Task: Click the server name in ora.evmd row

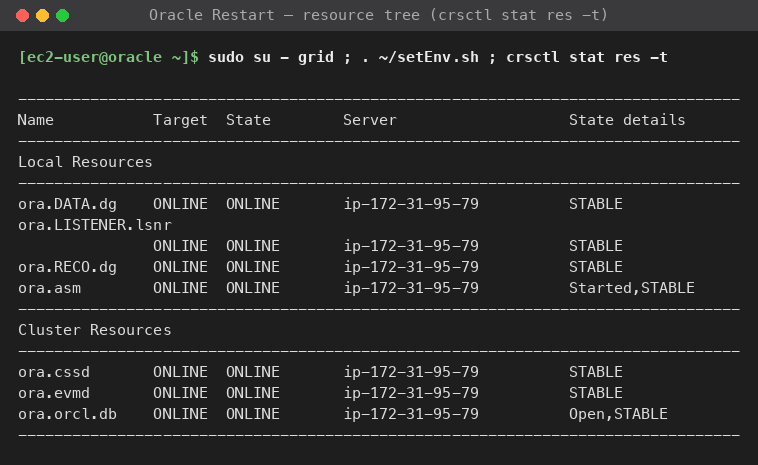Action: 411,393
